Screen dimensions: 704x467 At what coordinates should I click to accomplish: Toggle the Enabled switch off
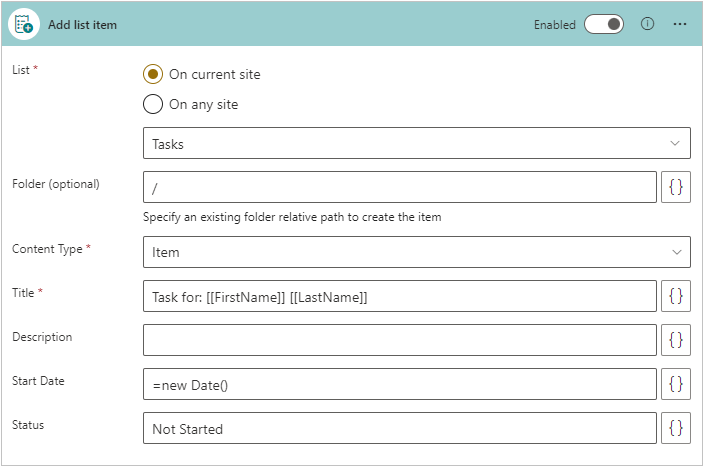click(x=604, y=24)
